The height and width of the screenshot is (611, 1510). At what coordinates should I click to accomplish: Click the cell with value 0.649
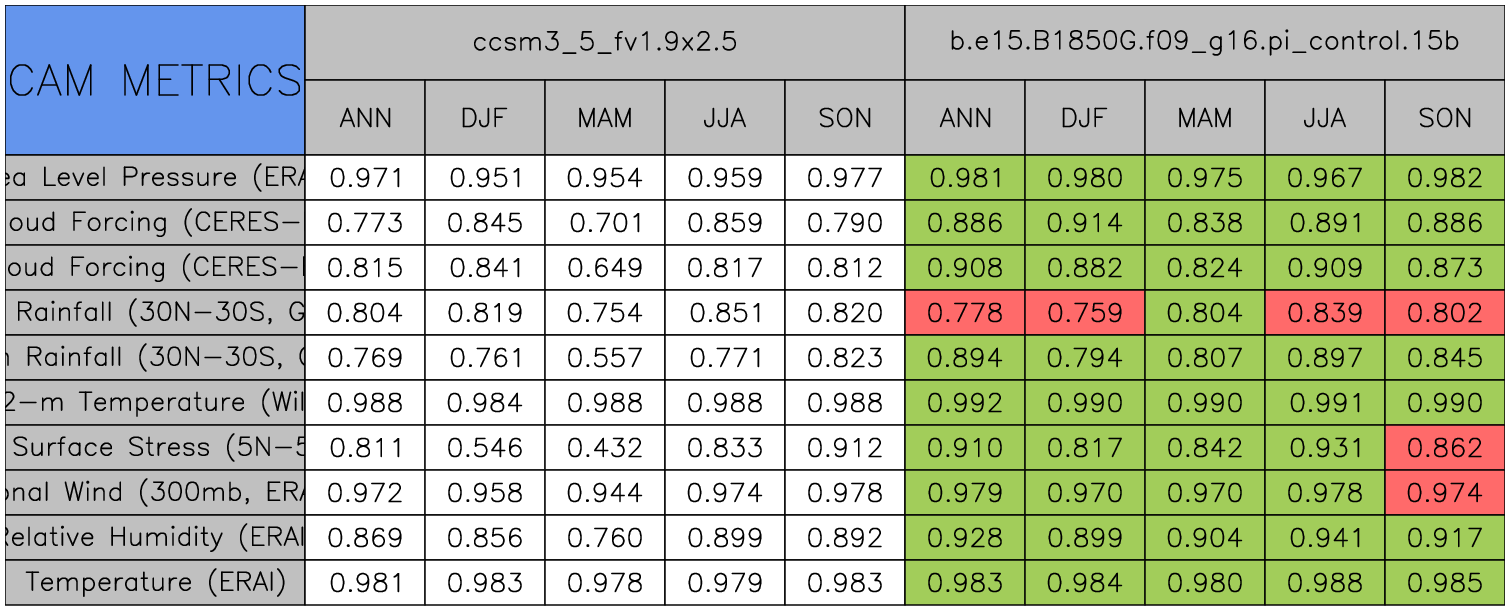tap(605, 268)
